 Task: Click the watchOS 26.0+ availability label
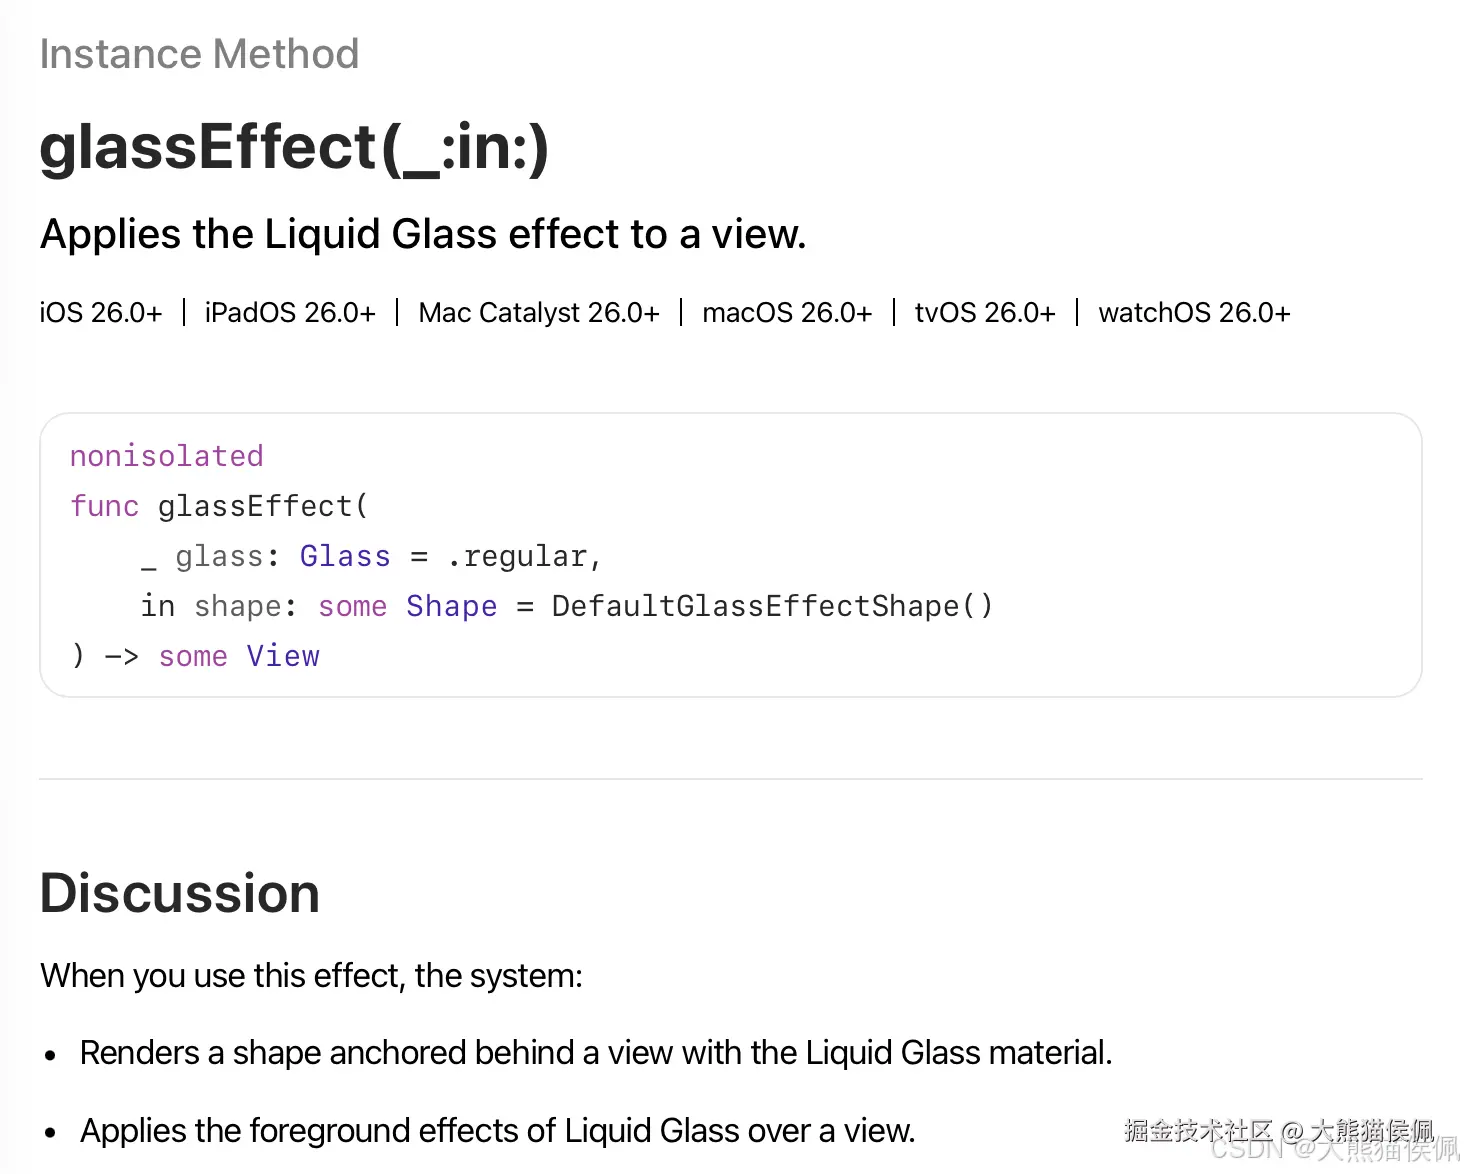click(1194, 312)
